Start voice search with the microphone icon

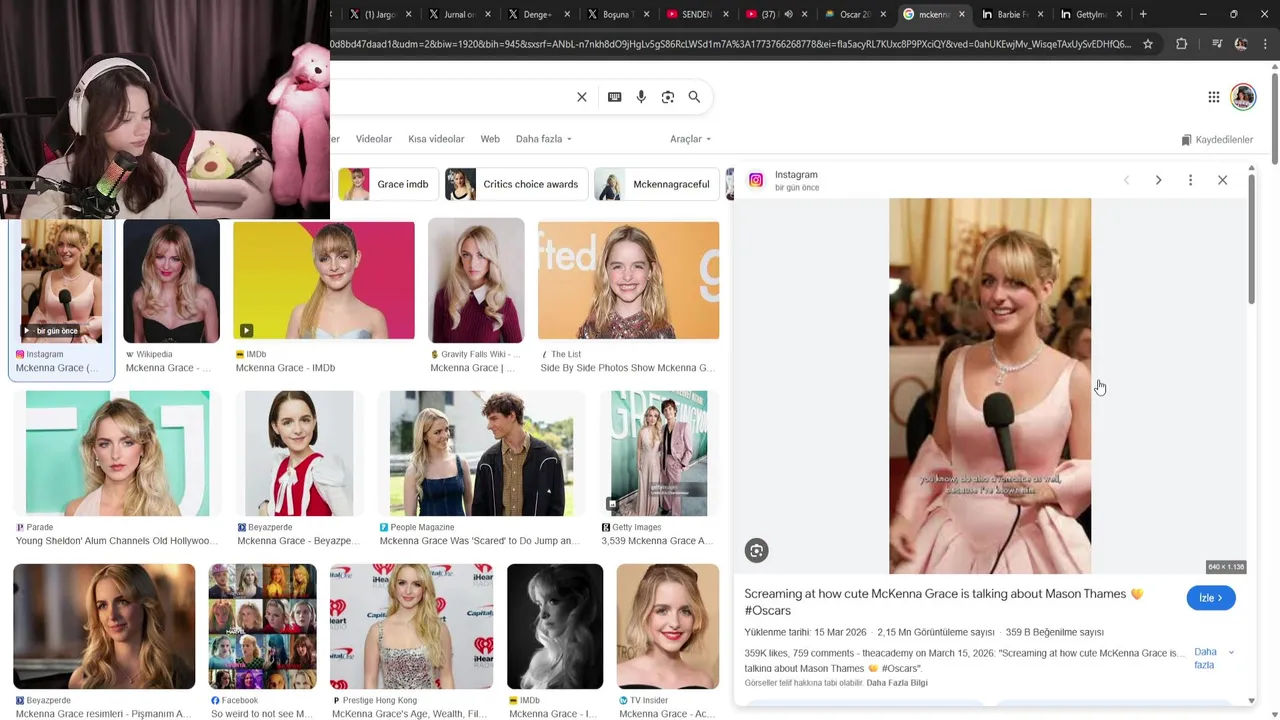pos(641,97)
